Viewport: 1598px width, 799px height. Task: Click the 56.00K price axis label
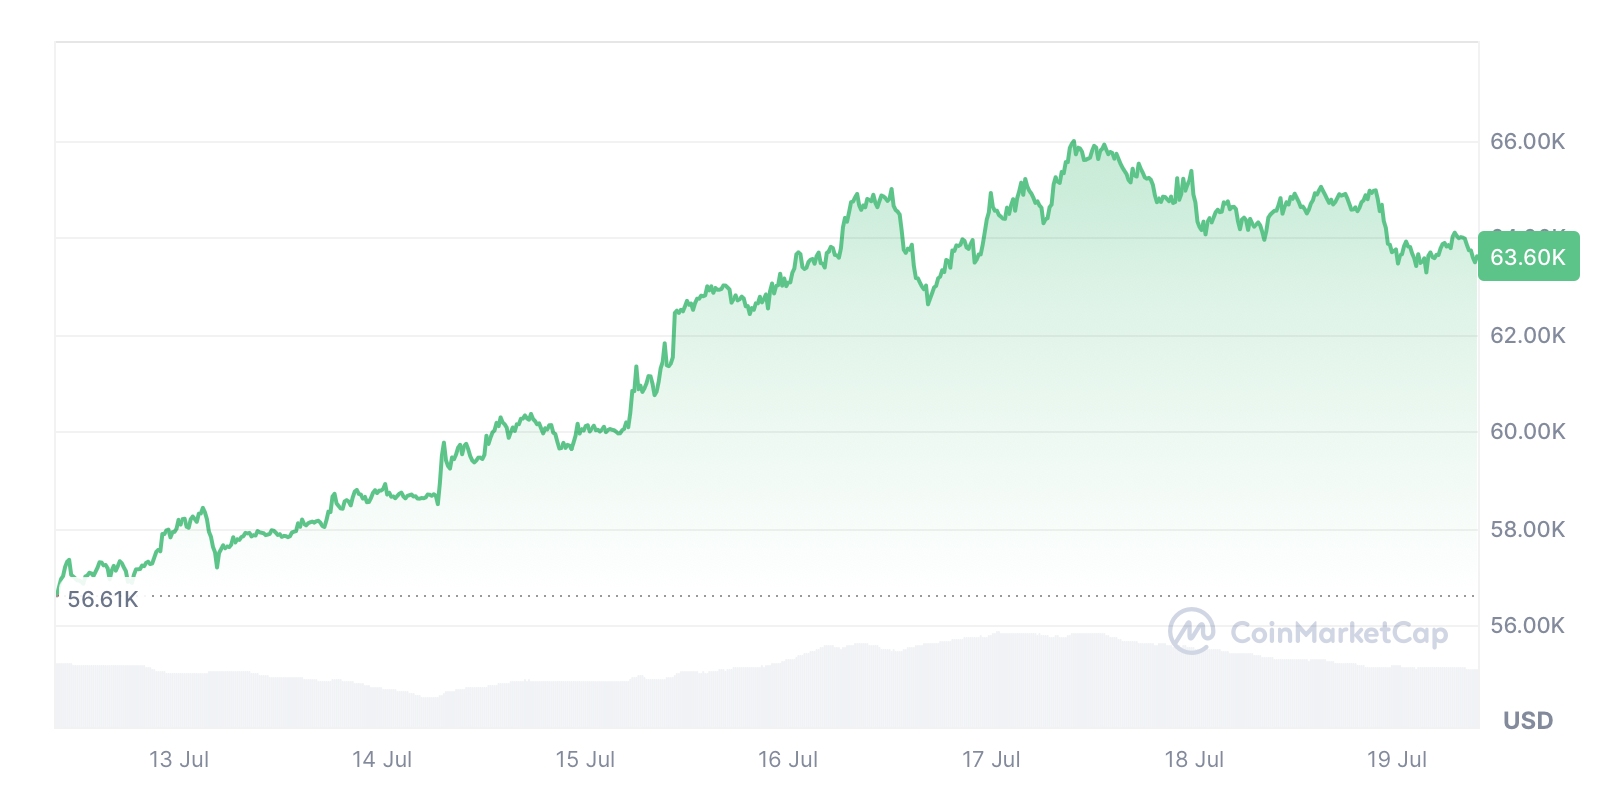1527,625
